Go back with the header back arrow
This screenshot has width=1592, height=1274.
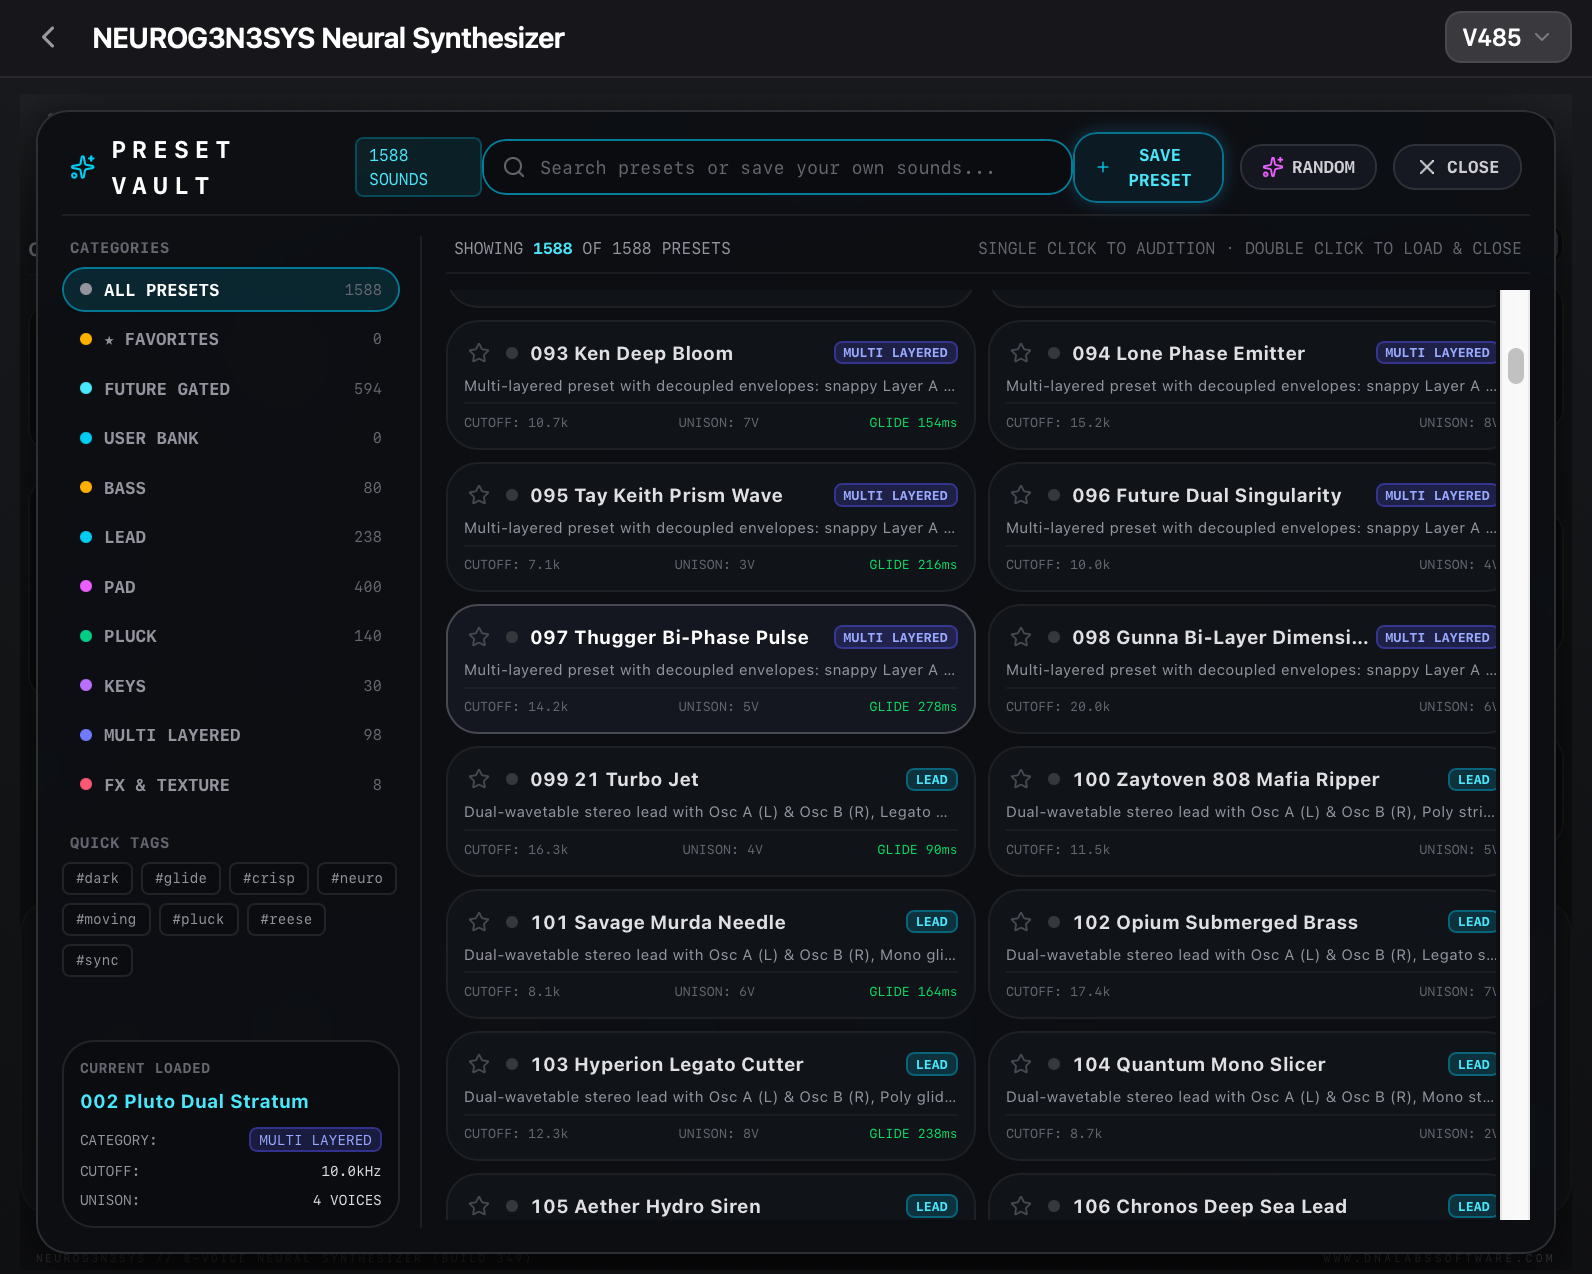coord(48,38)
